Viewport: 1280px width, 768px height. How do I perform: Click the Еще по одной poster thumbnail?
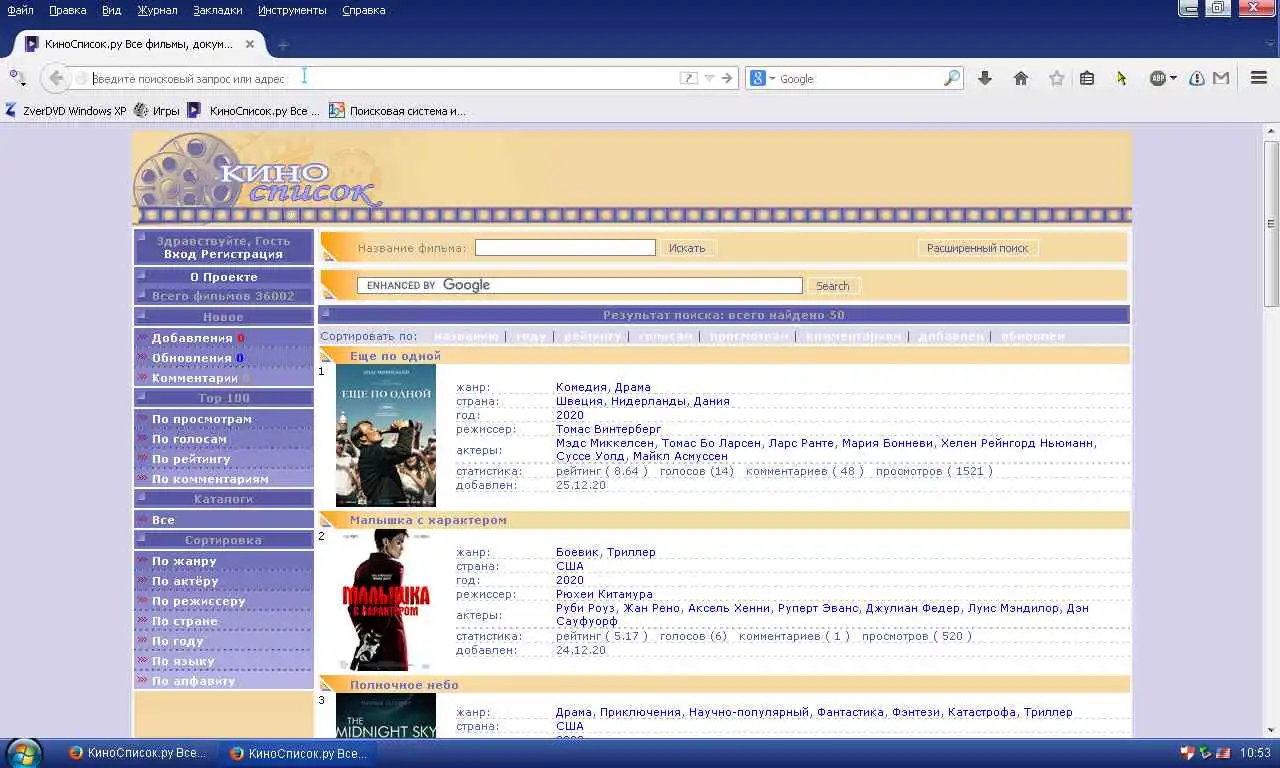(386, 435)
